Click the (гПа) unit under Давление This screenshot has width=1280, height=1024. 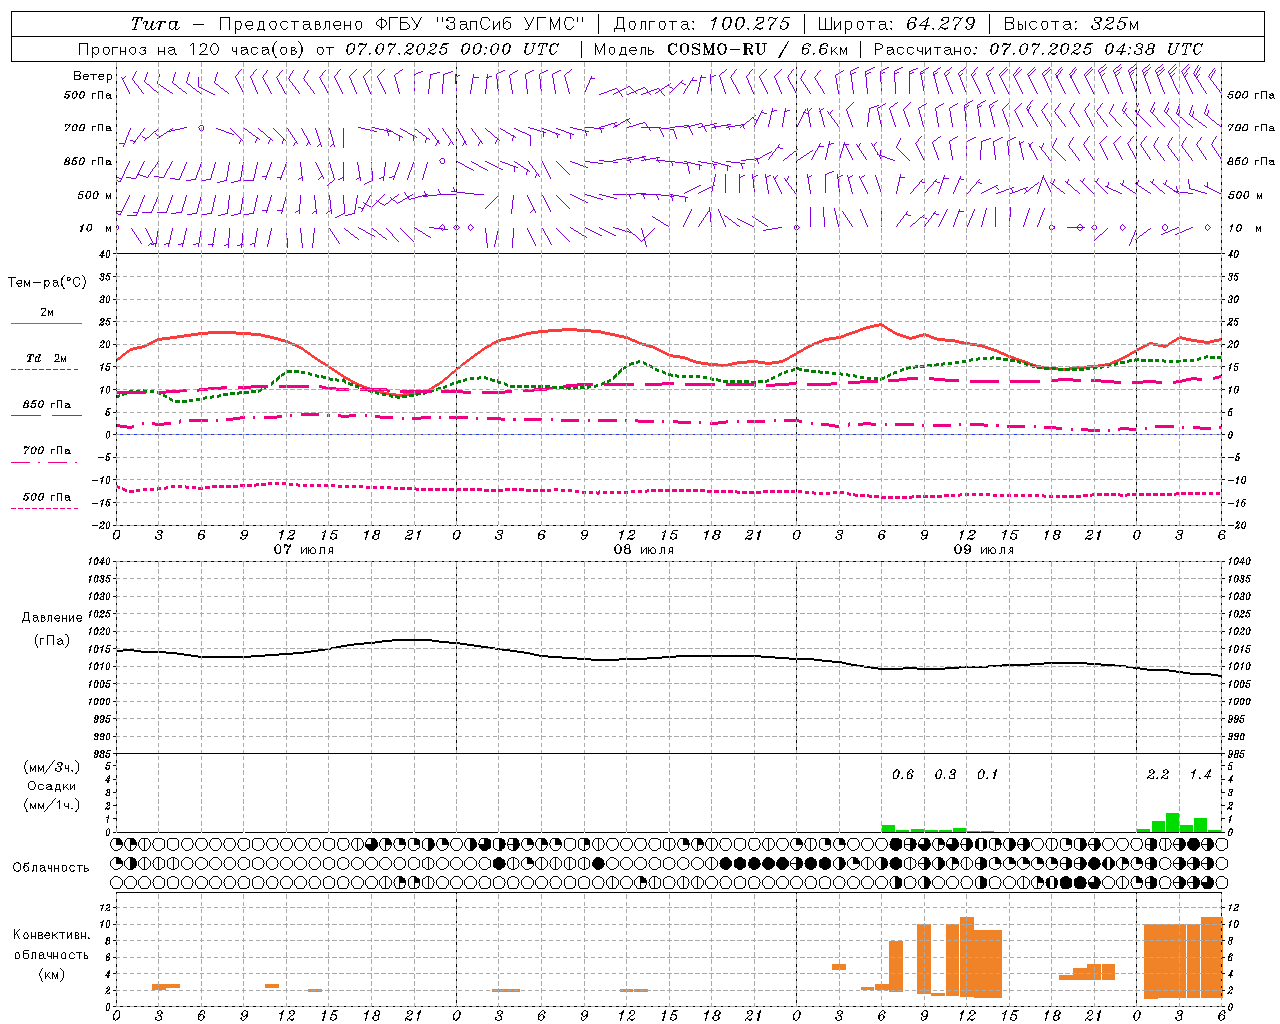[x=52, y=640]
